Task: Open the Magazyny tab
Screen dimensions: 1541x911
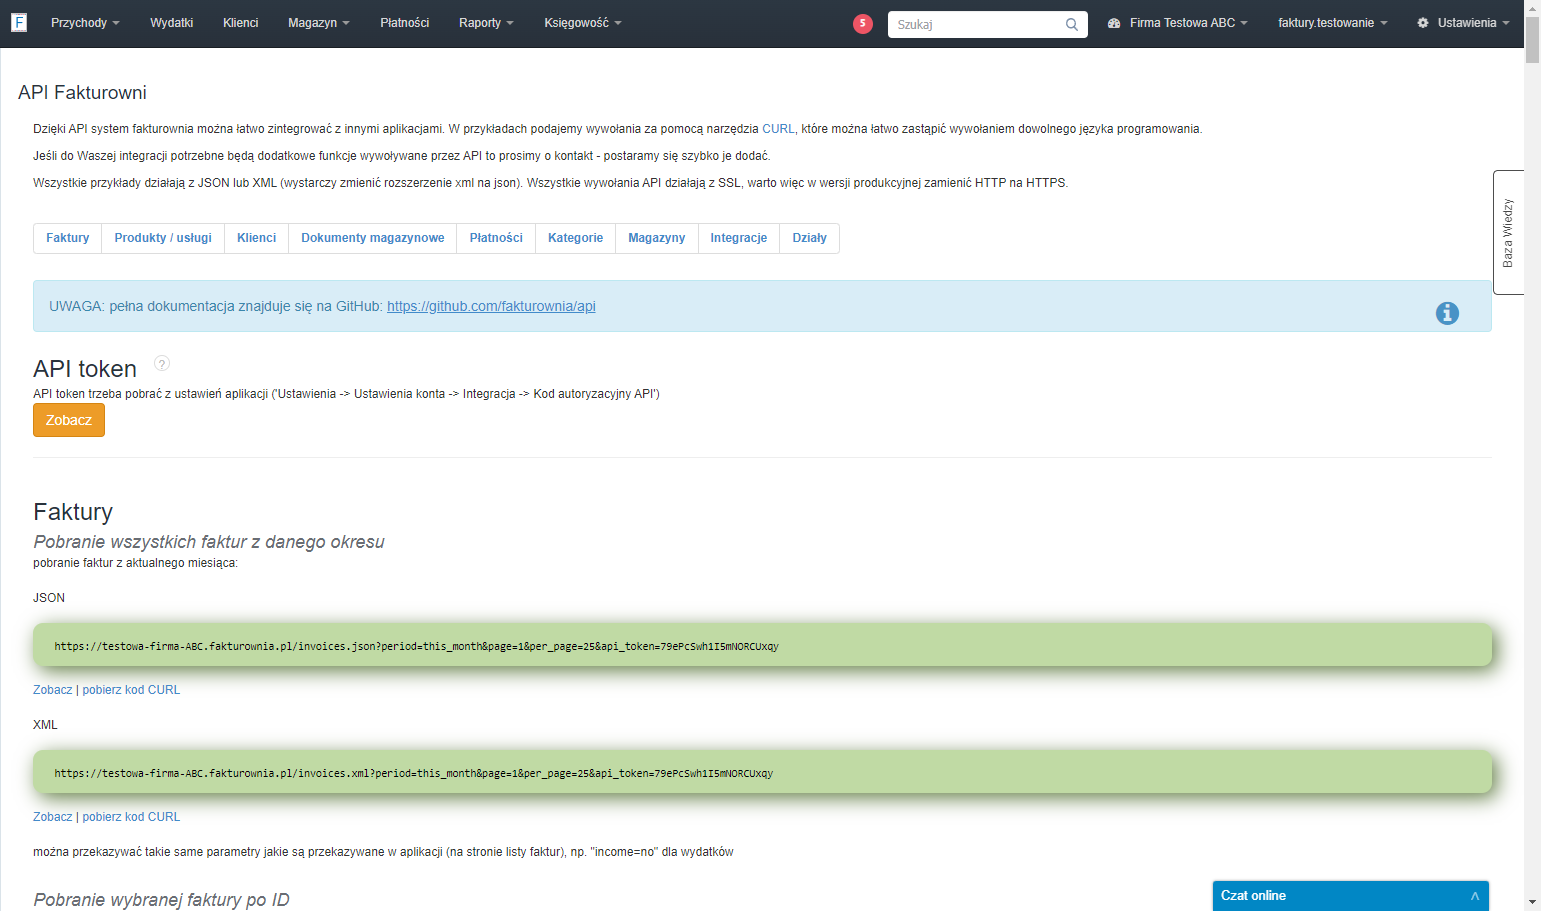Action: pos(657,238)
